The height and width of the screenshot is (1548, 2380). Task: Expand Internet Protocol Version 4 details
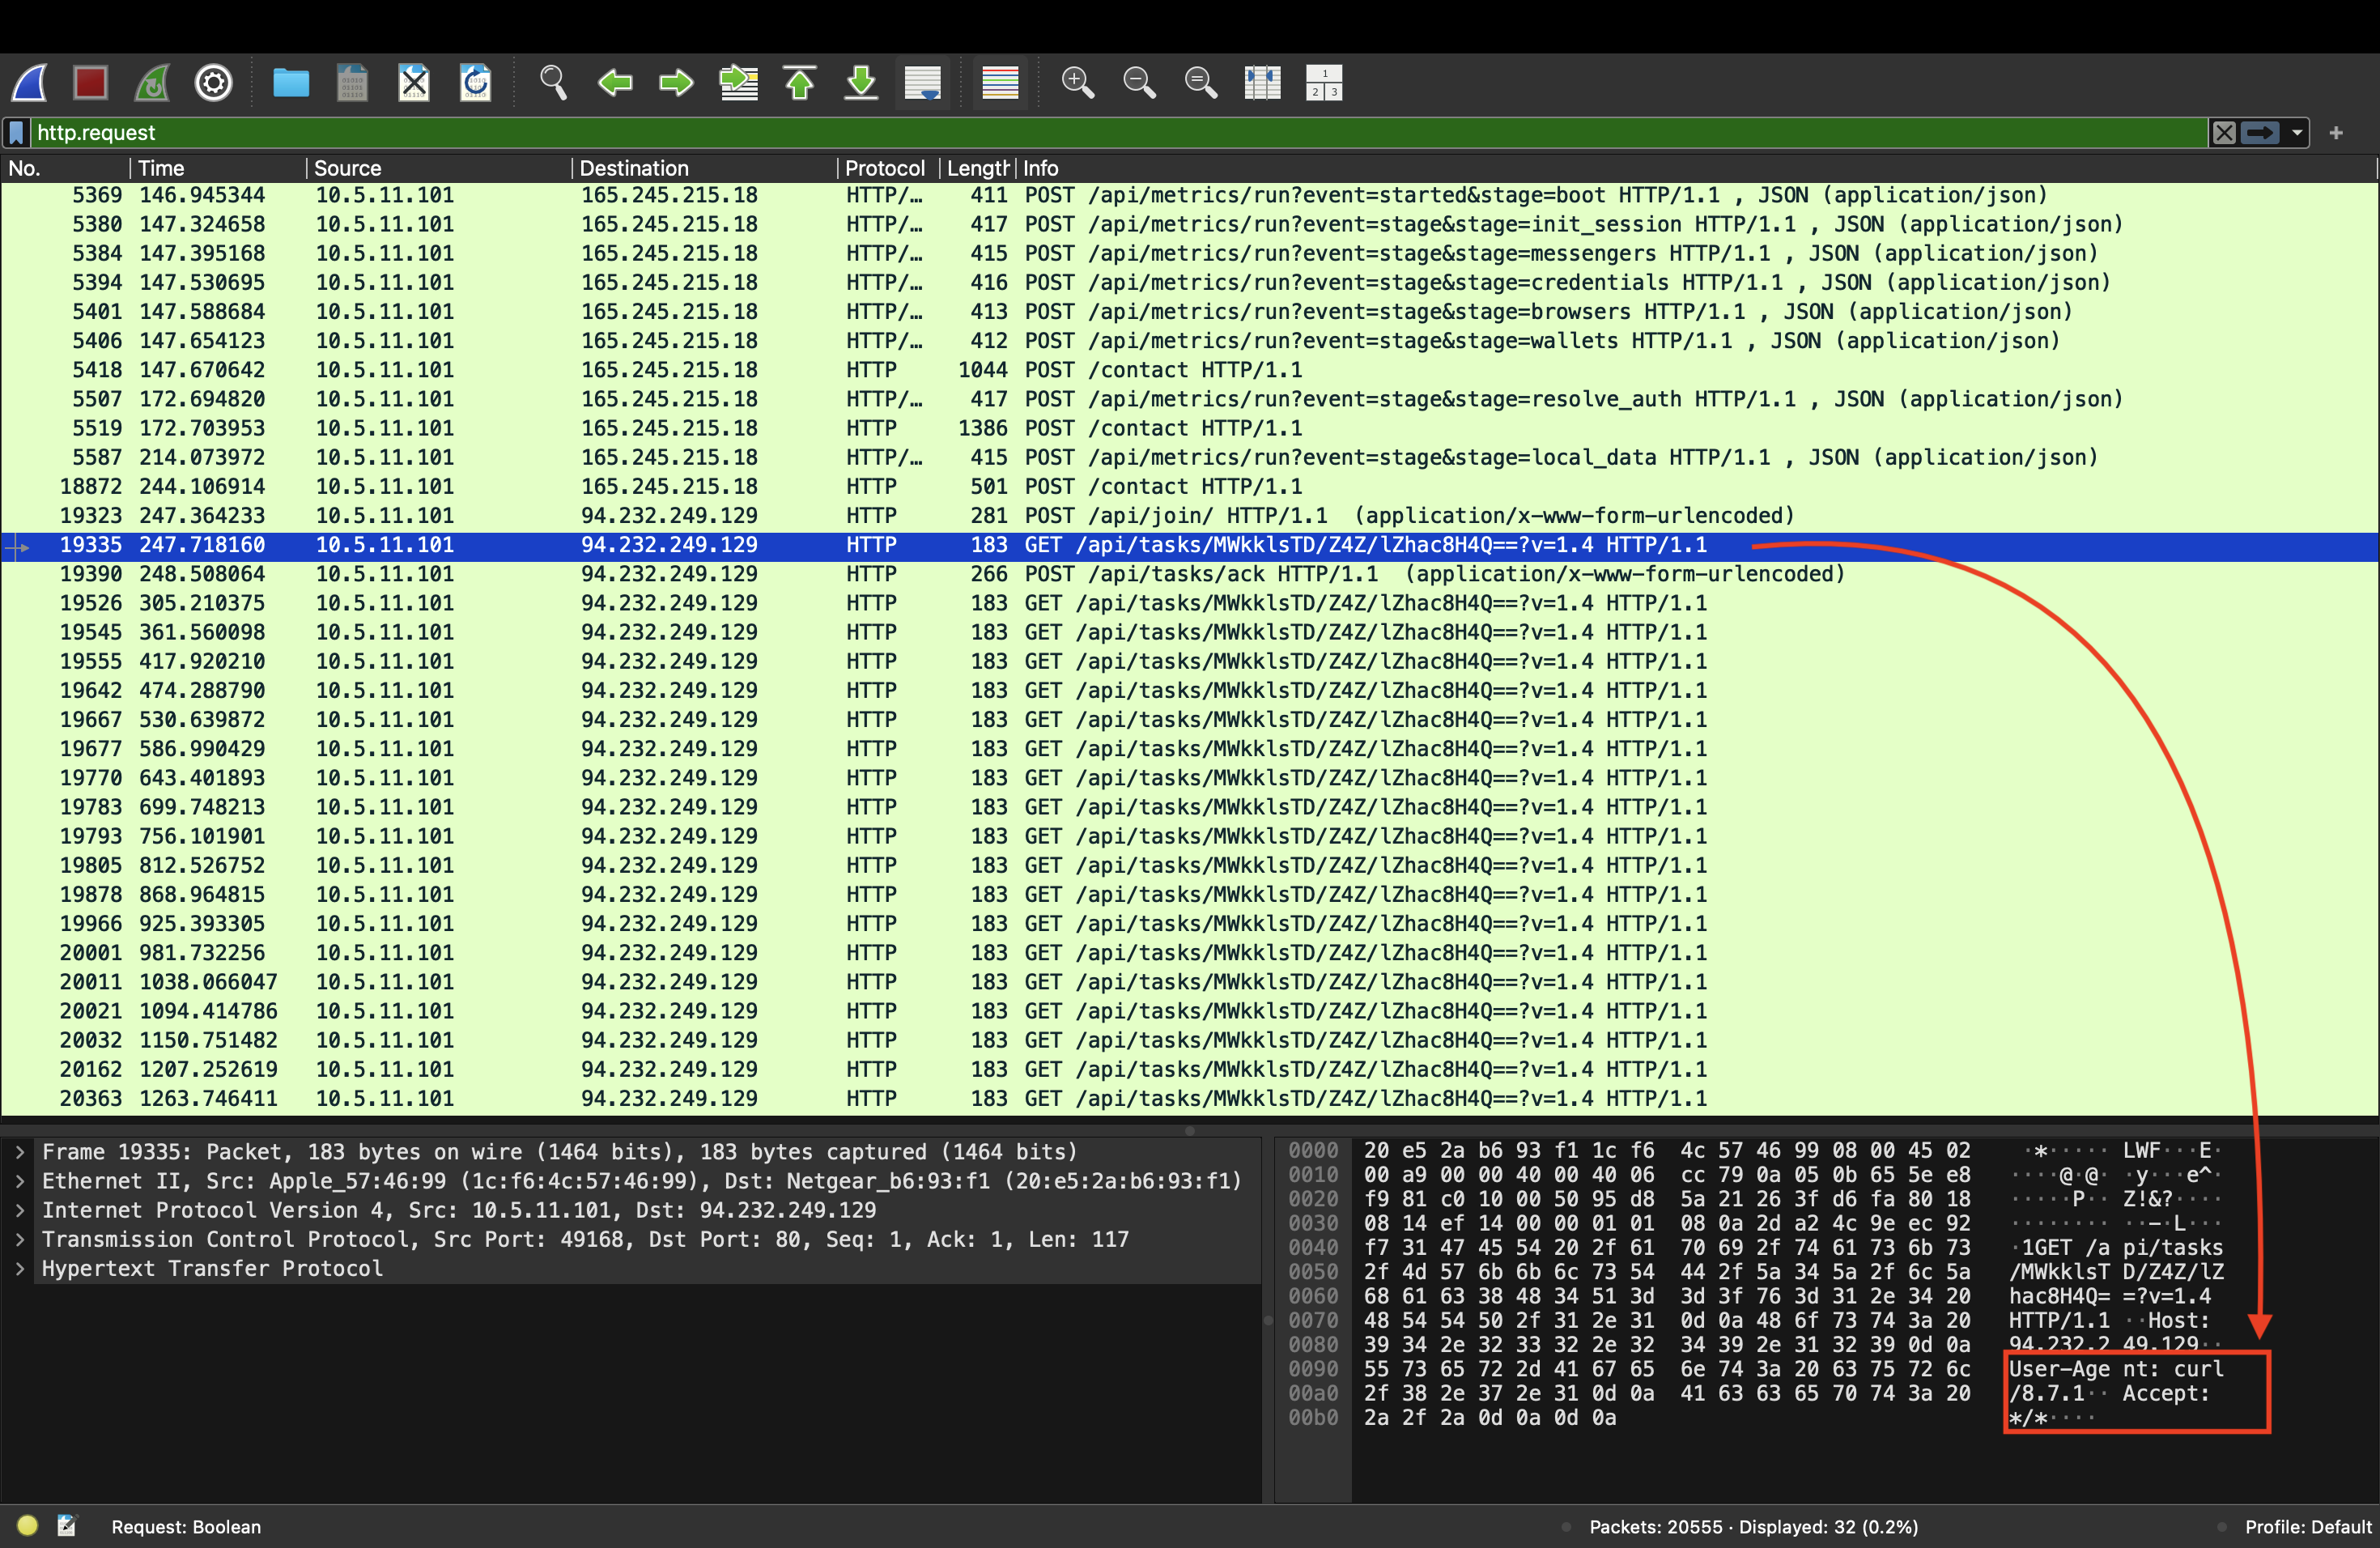[x=20, y=1210]
